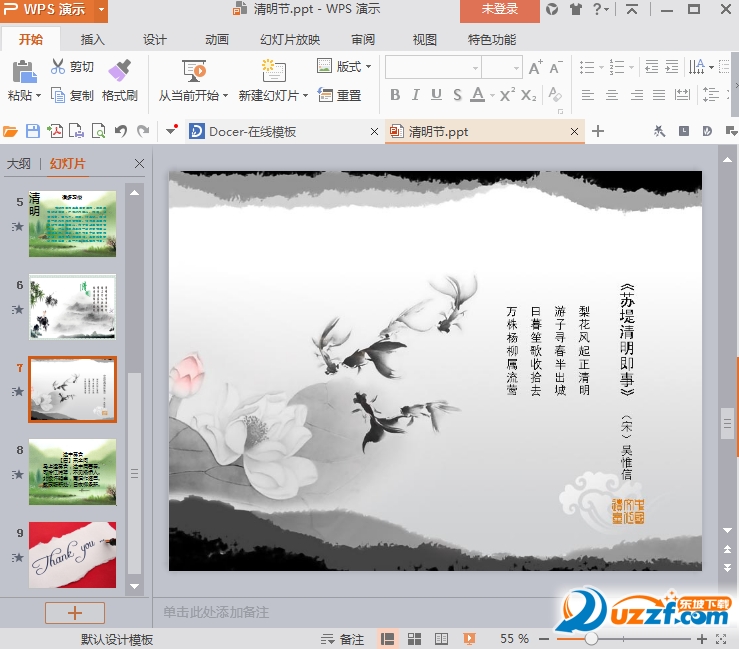Center align text
The width and height of the screenshot is (739, 649).
(612, 95)
